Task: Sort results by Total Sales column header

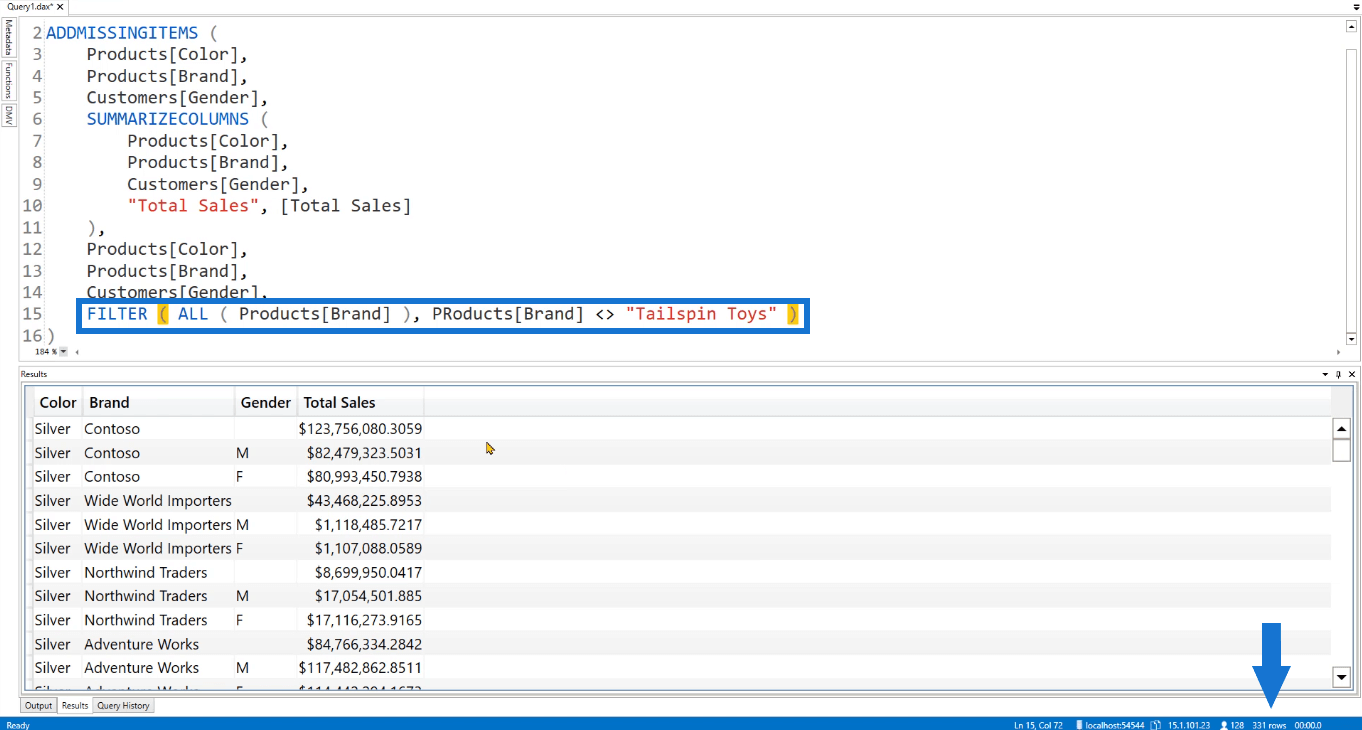Action: [360, 402]
